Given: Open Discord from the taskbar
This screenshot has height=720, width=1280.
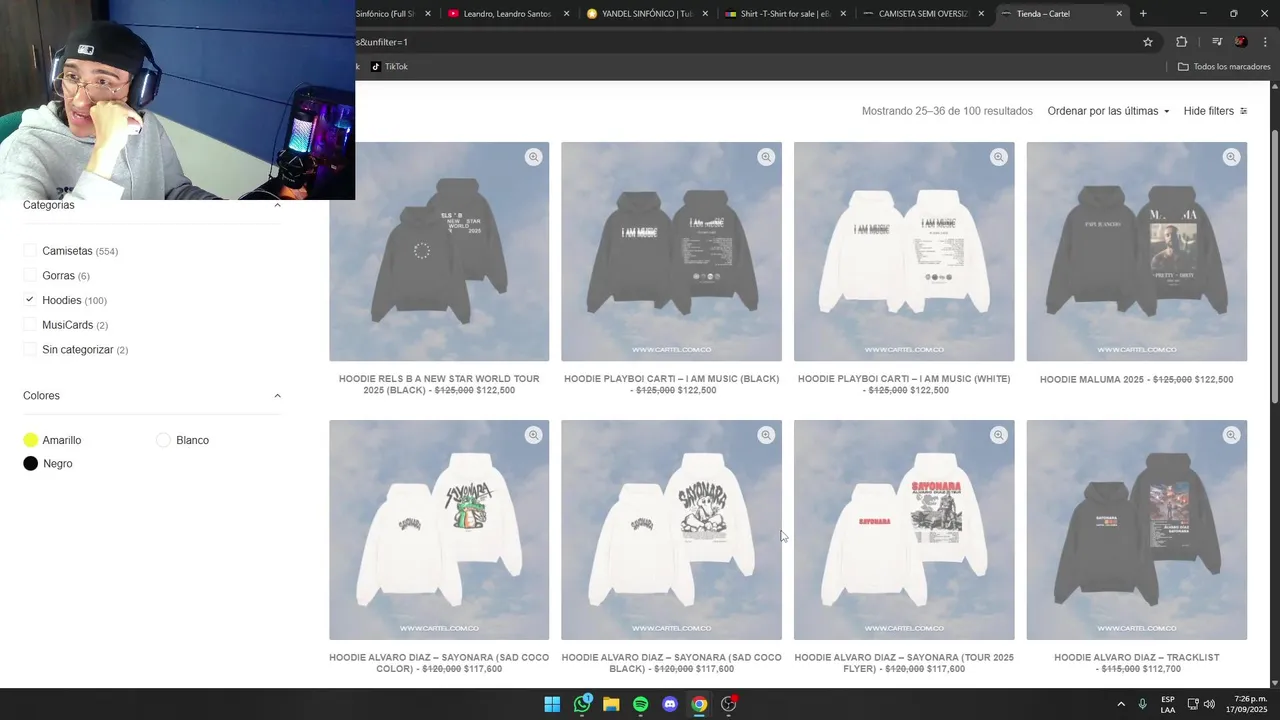Looking at the screenshot, I should coord(670,704).
